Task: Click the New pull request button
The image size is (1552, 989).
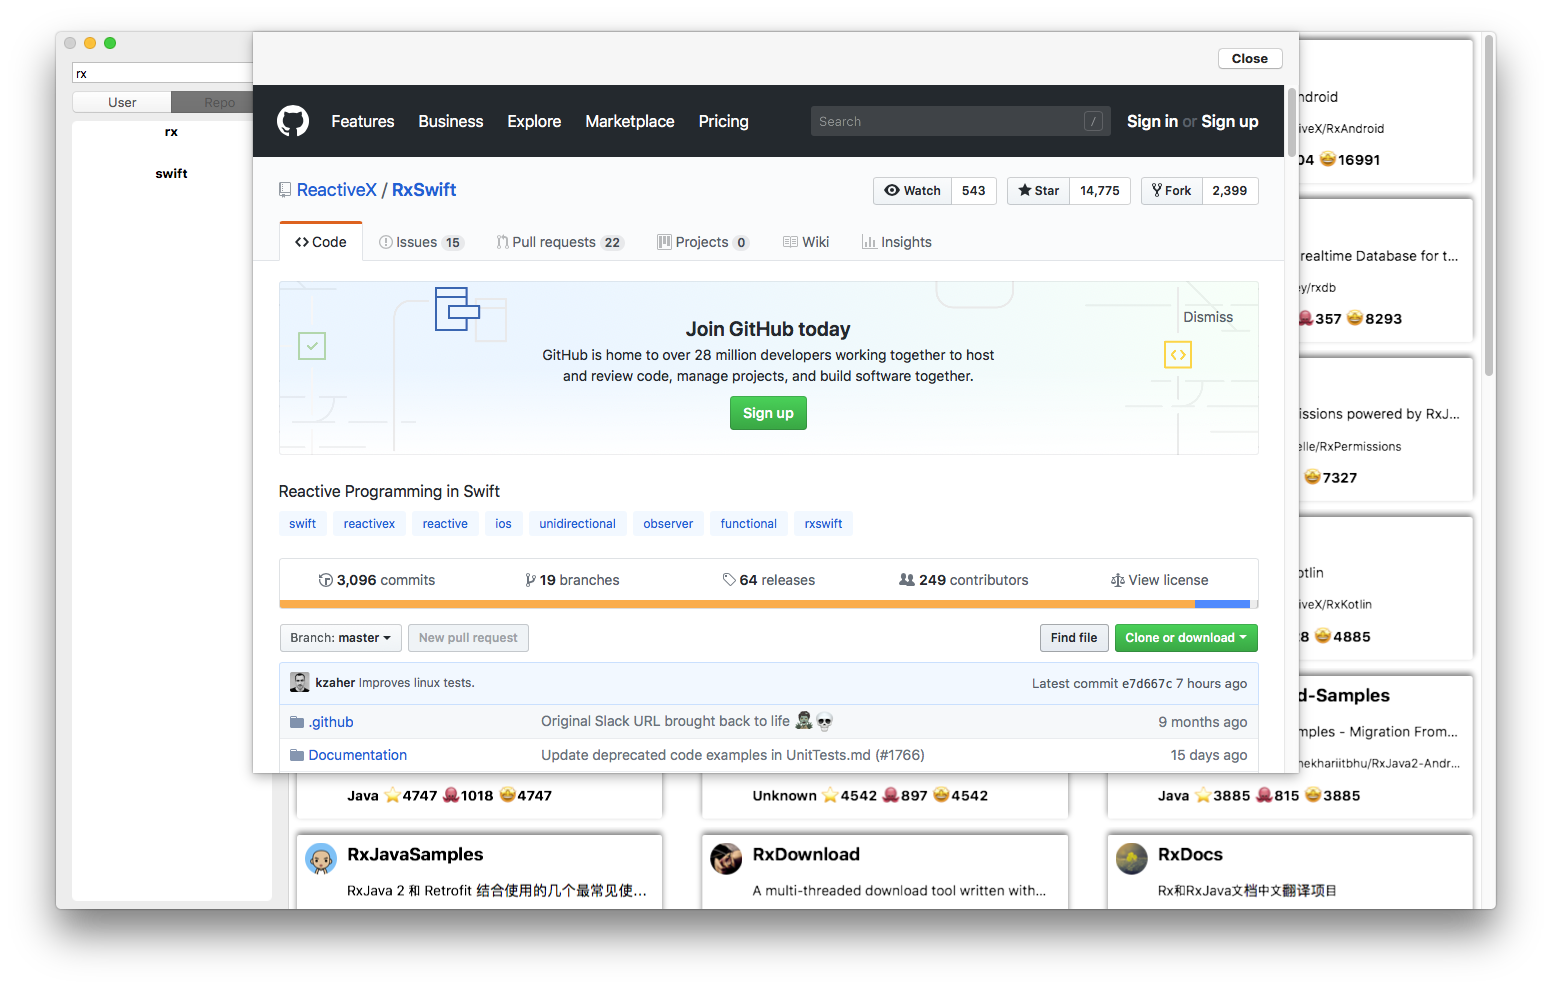Action: tap(468, 638)
